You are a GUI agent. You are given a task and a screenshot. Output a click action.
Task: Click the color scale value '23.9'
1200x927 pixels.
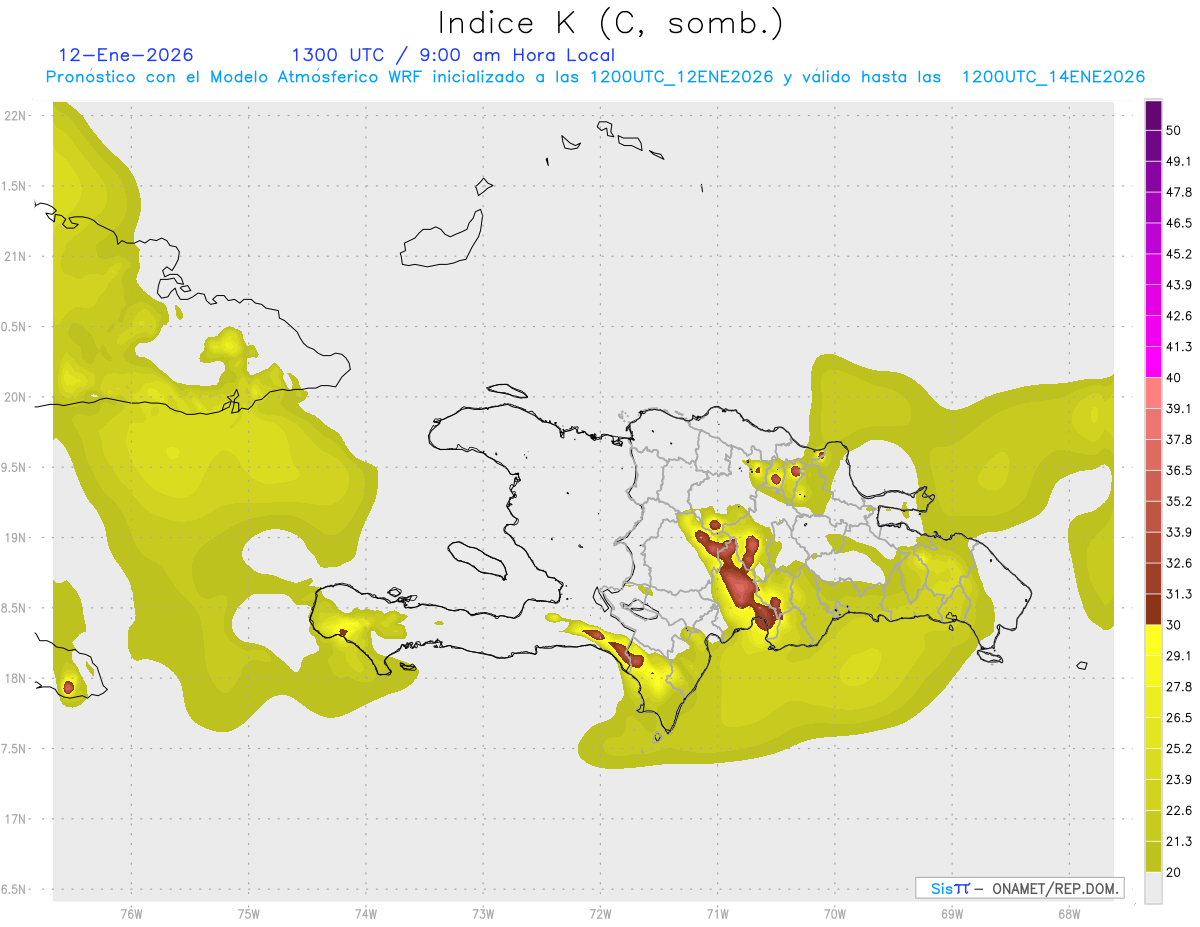coord(1180,780)
